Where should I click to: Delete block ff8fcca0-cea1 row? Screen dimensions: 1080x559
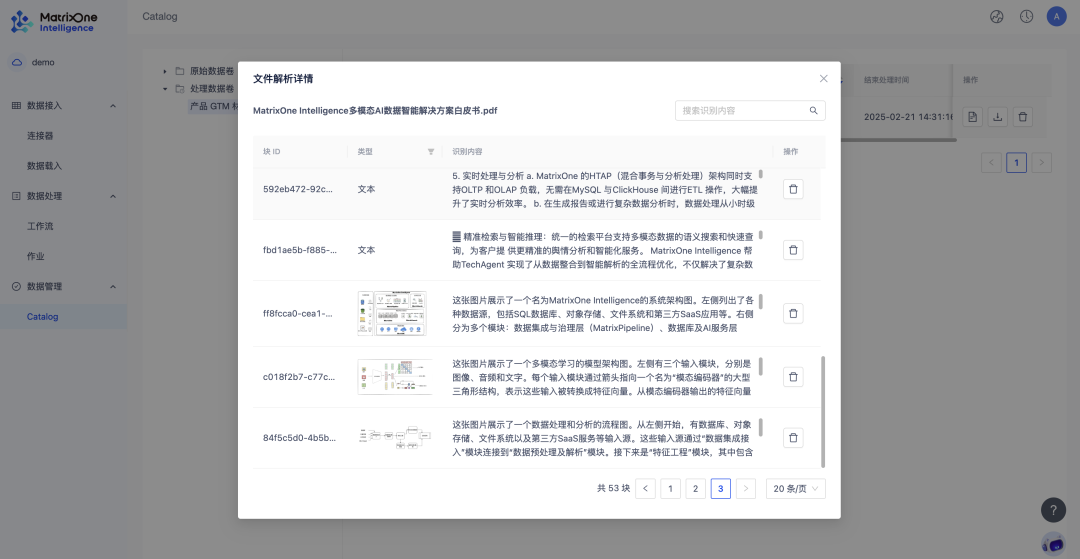[793, 313]
